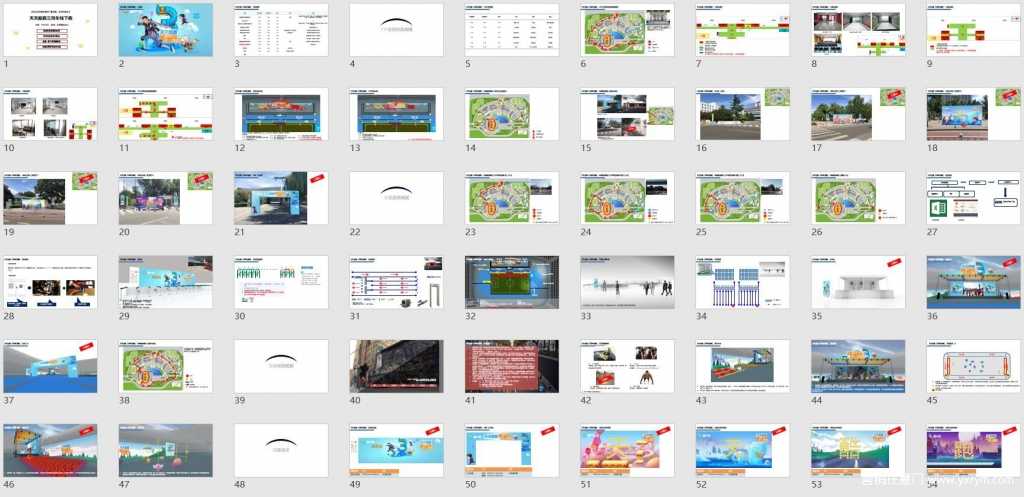Screen dimensions: 1024x497
Task: Select slide 27 with Excel icon
Action: (x=973, y=197)
